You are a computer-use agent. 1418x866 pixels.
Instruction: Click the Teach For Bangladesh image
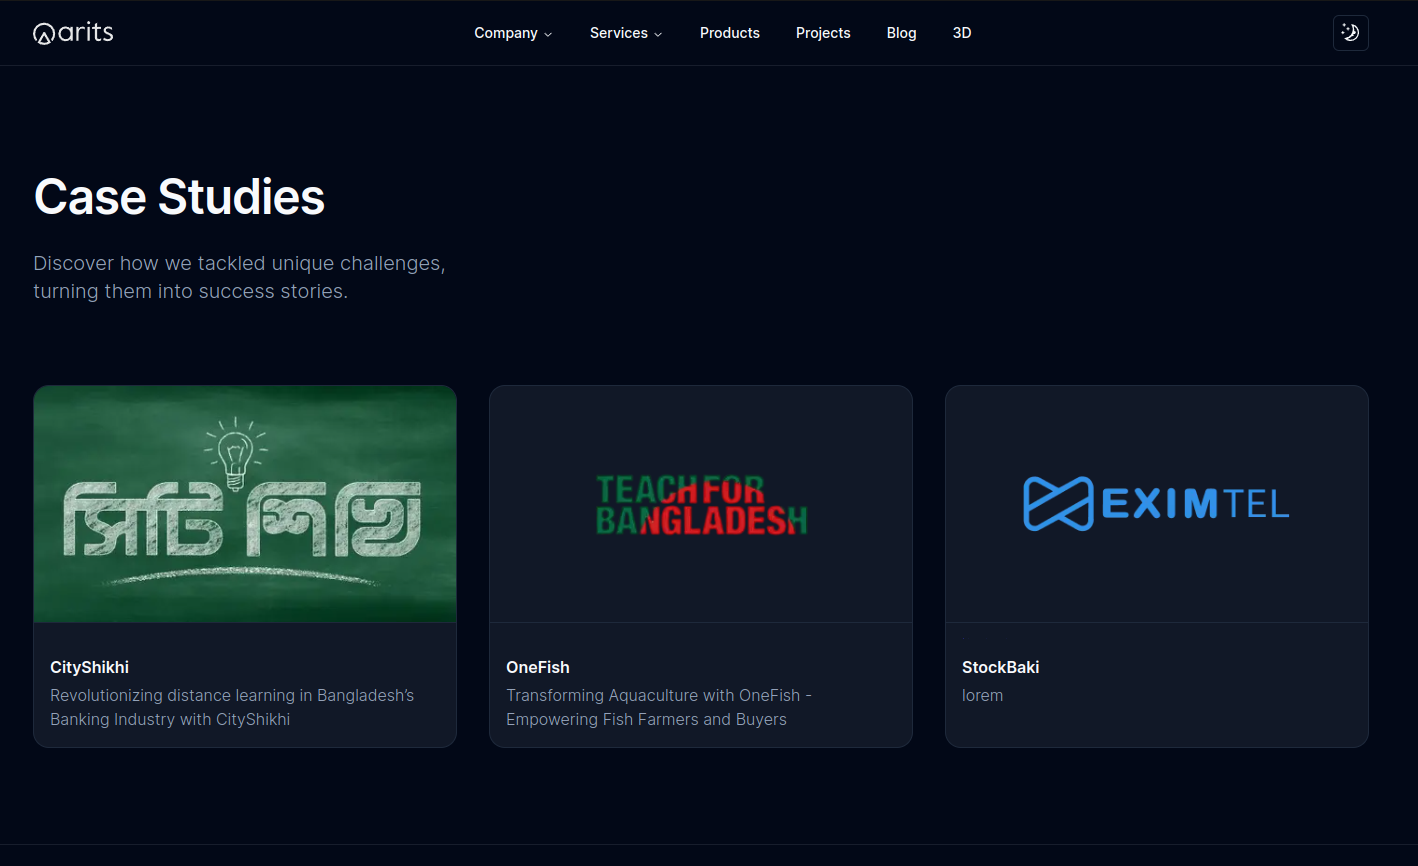pyautogui.click(x=700, y=504)
